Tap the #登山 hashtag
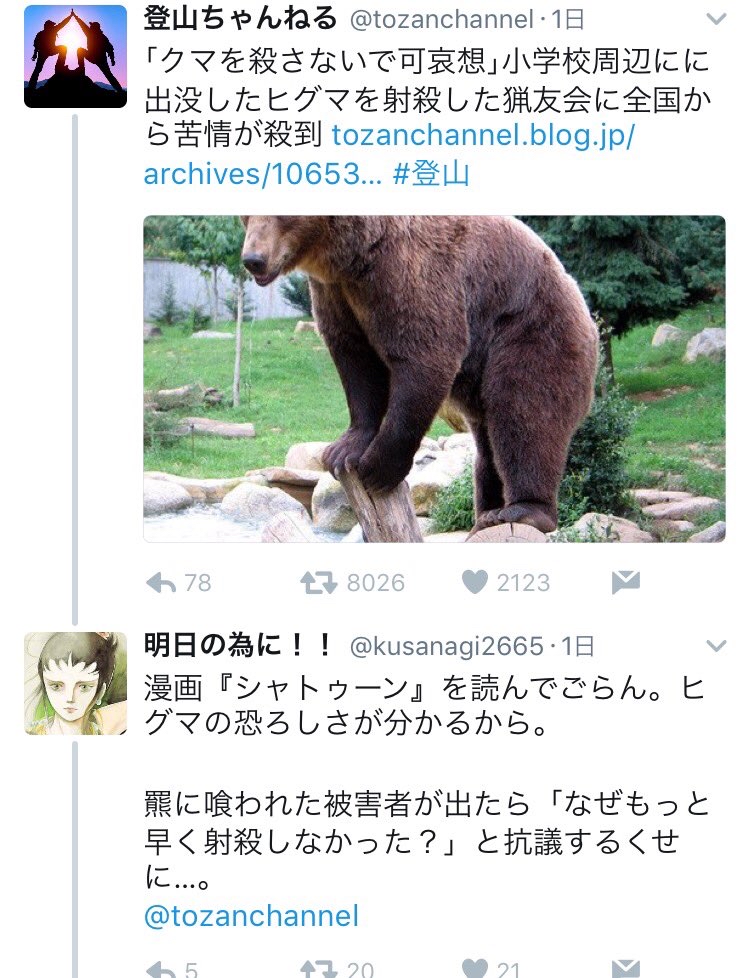The image size is (750, 978). pyautogui.click(x=431, y=175)
